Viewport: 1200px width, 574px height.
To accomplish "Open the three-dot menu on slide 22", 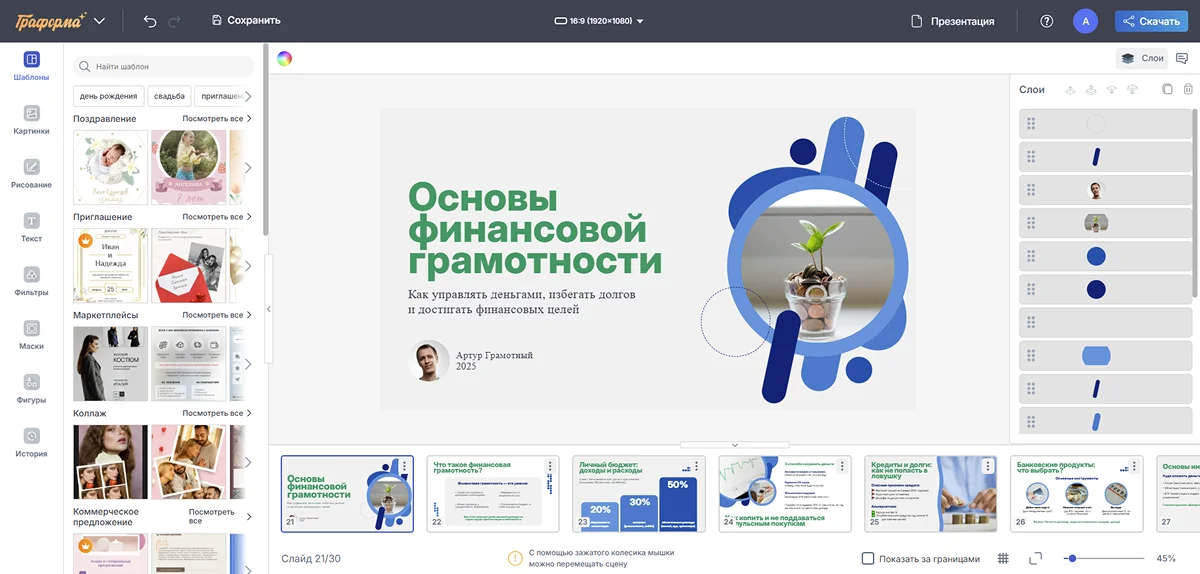I will tap(550, 467).
